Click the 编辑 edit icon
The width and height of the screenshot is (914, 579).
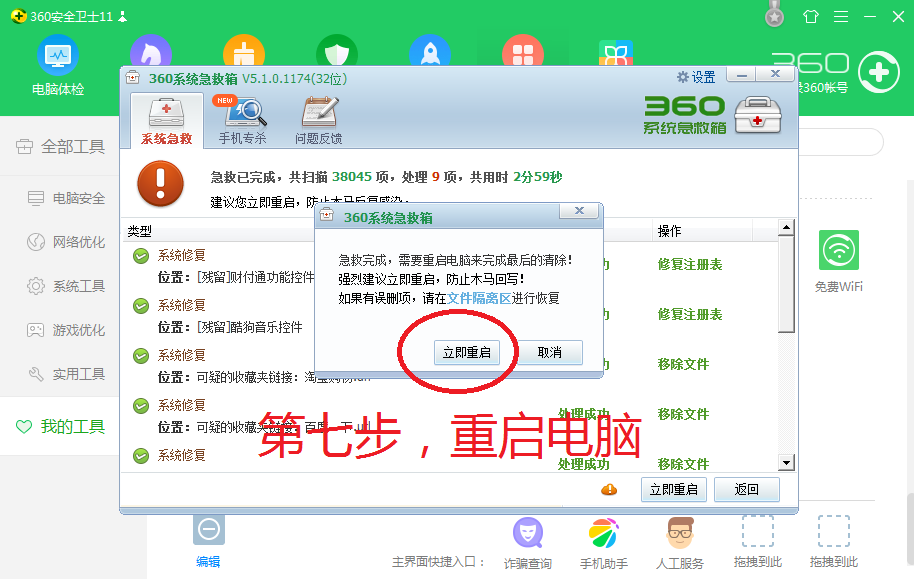tap(208, 531)
